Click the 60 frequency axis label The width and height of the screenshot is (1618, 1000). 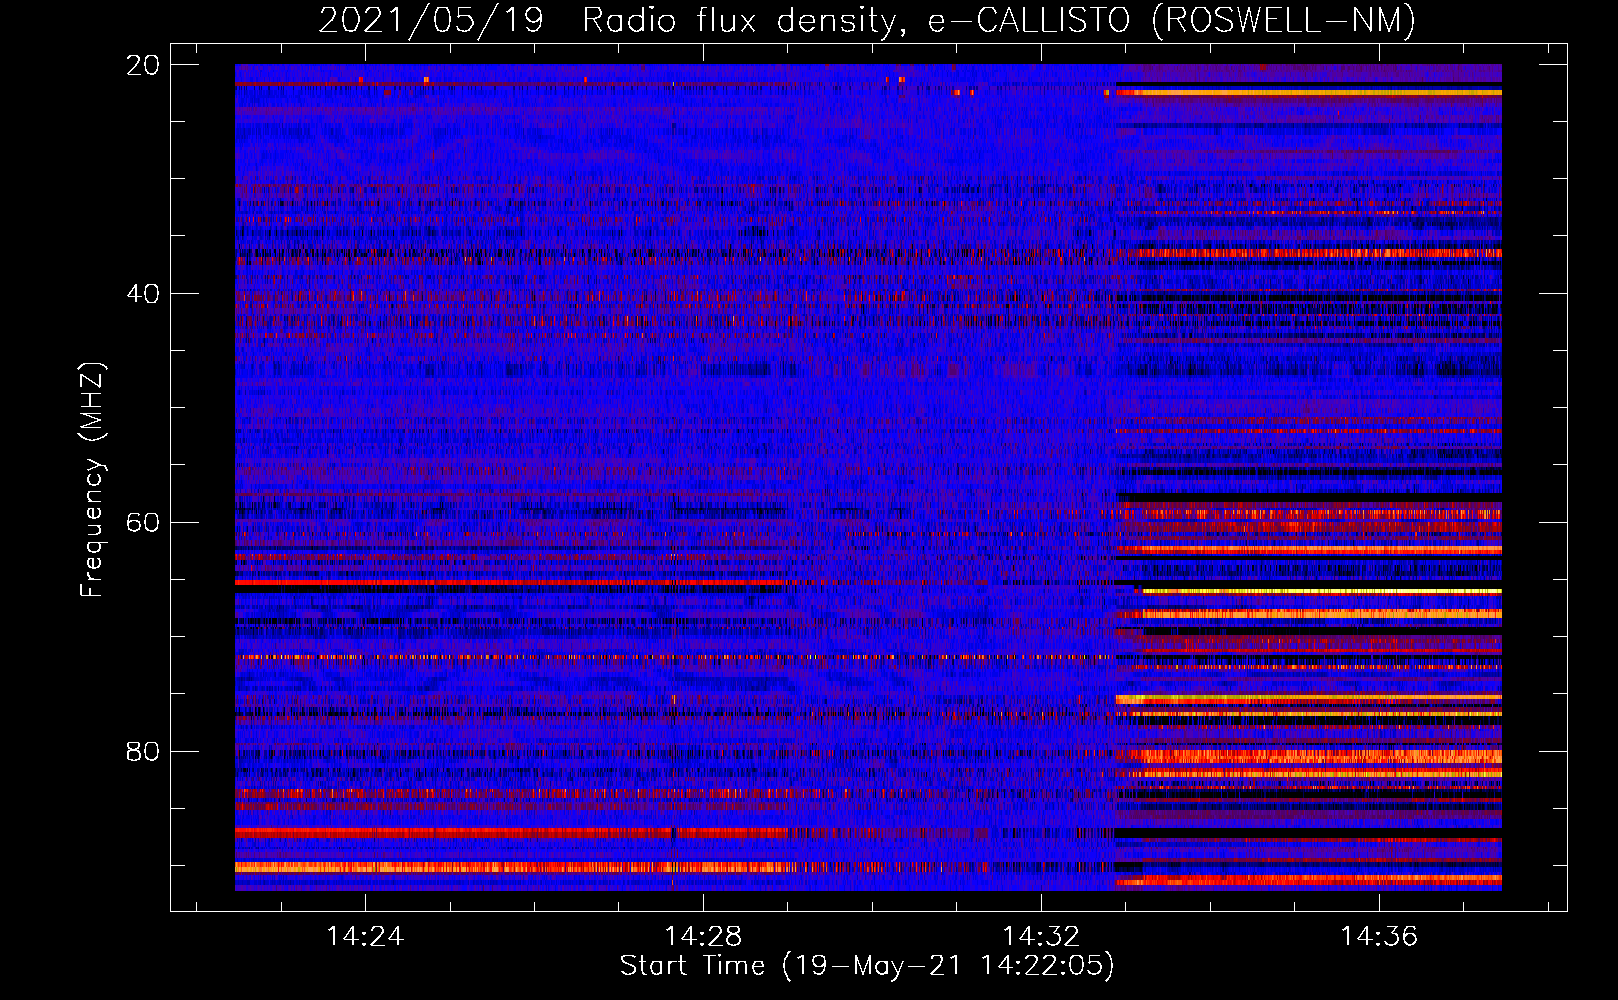point(142,522)
